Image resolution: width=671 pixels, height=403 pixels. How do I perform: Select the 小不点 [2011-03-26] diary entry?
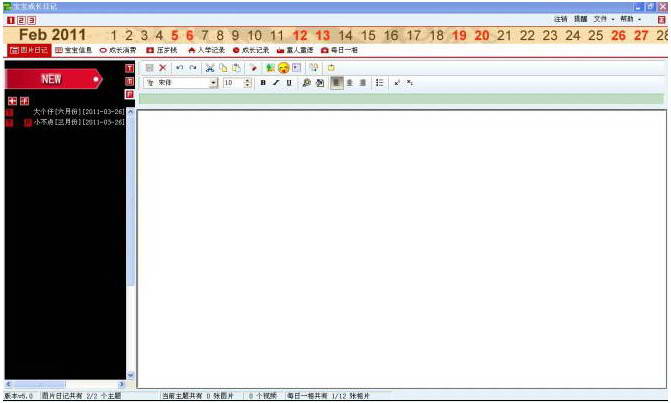(x=79, y=122)
